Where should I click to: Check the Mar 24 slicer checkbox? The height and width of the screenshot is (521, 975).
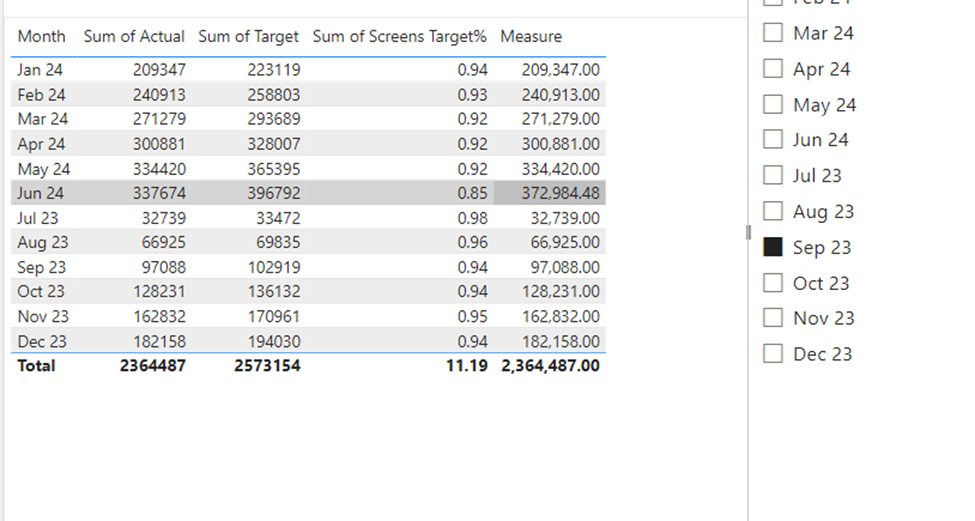click(772, 32)
